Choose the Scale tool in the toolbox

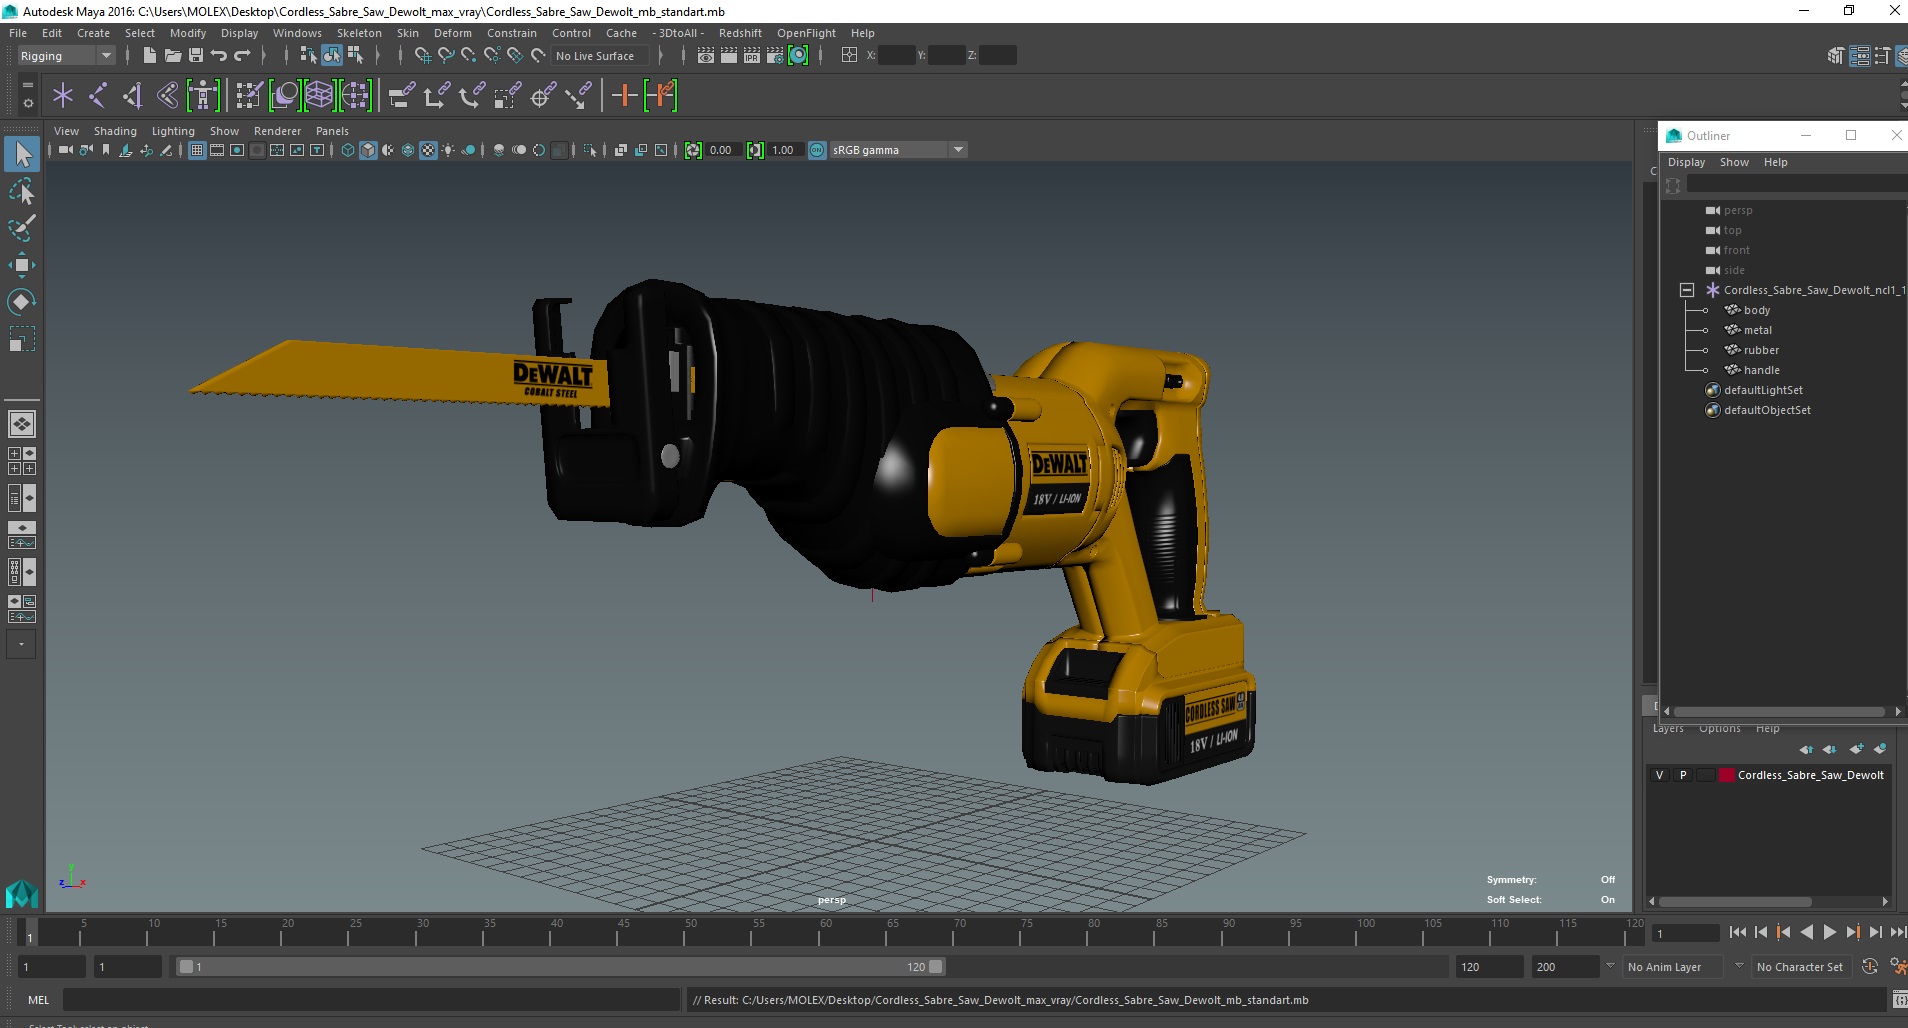[x=22, y=339]
